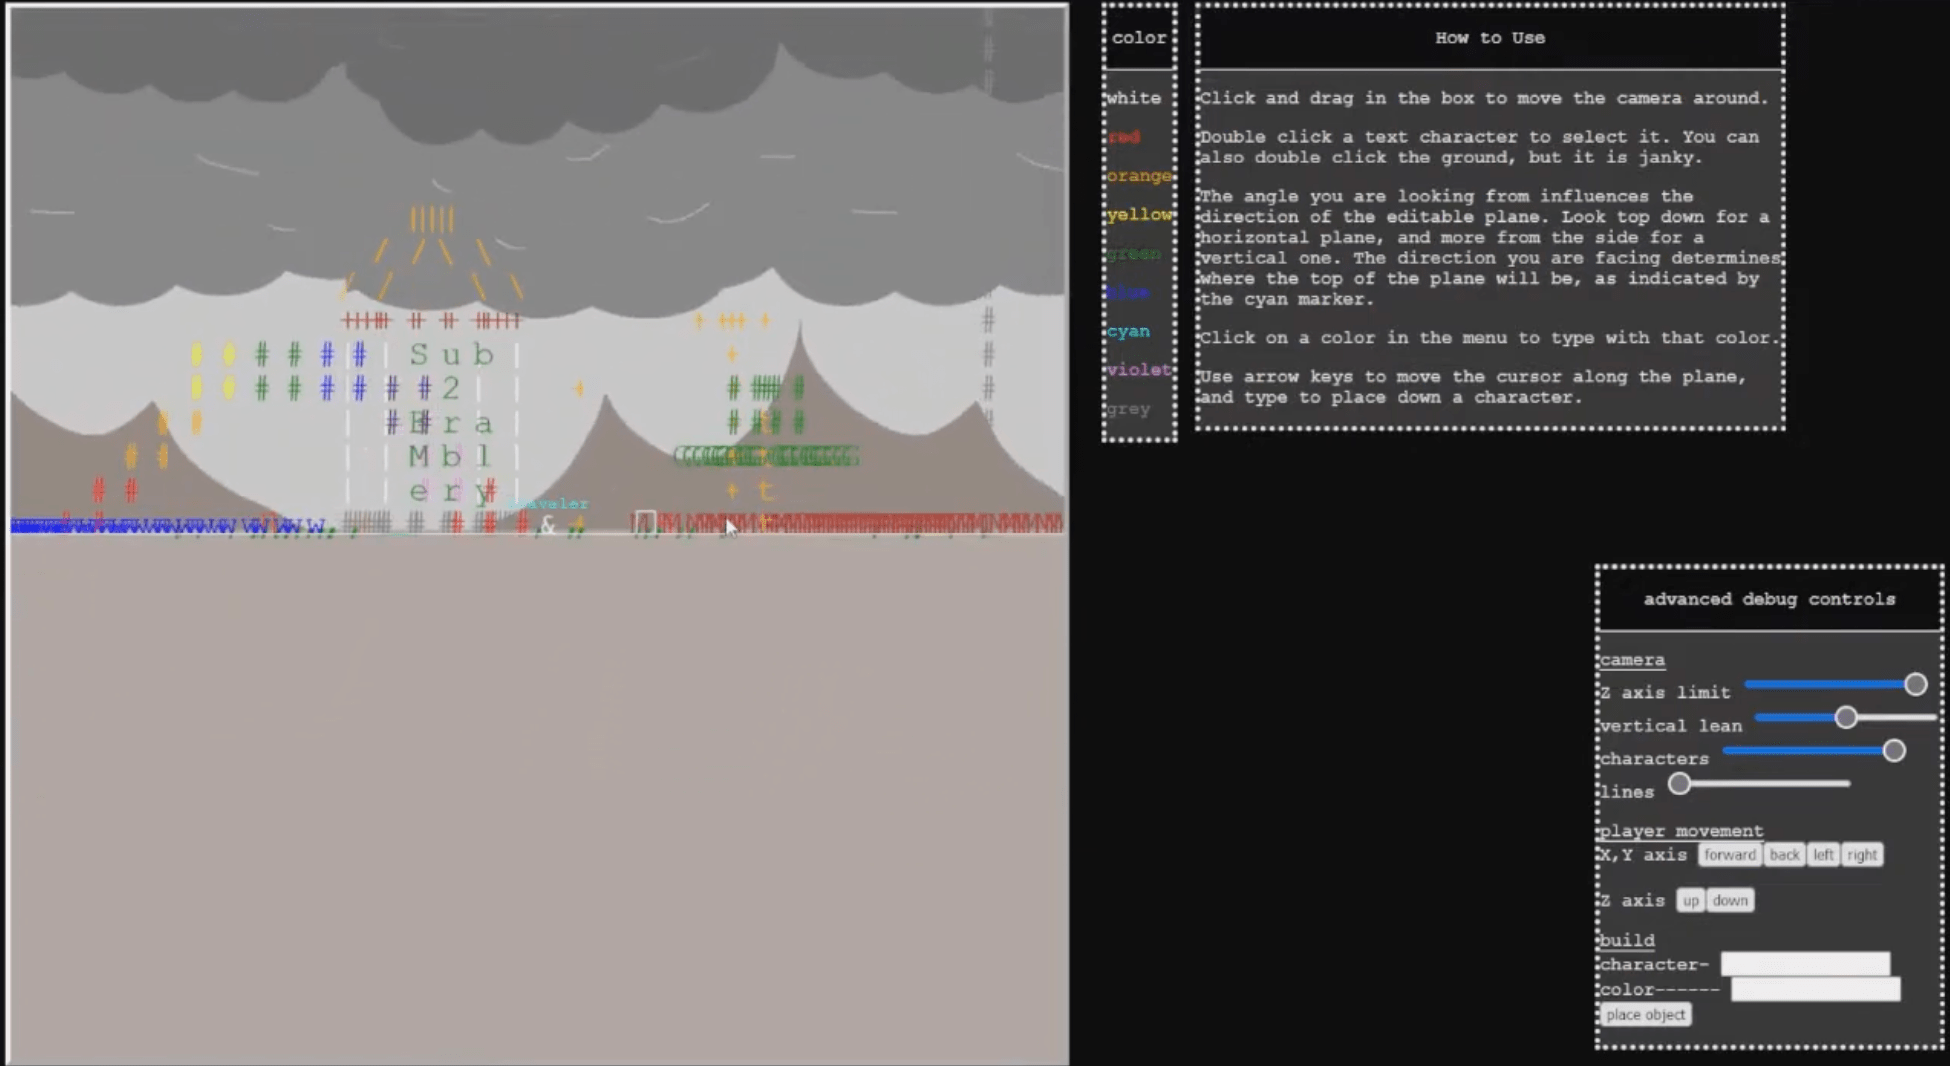
Task: Lower player with Z axis down button
Action: [x=1729, y=901]
